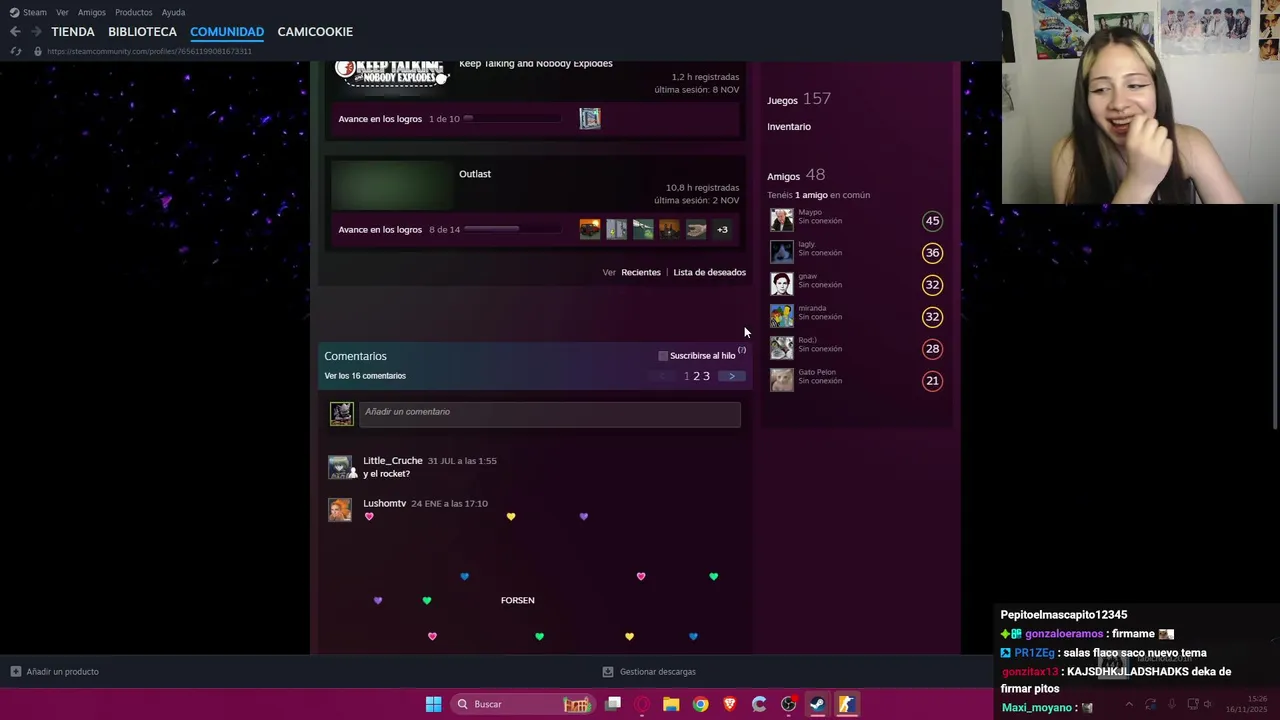Open OBS Studio from the taskbar
1280x720 pixels.
click(788, 704)
